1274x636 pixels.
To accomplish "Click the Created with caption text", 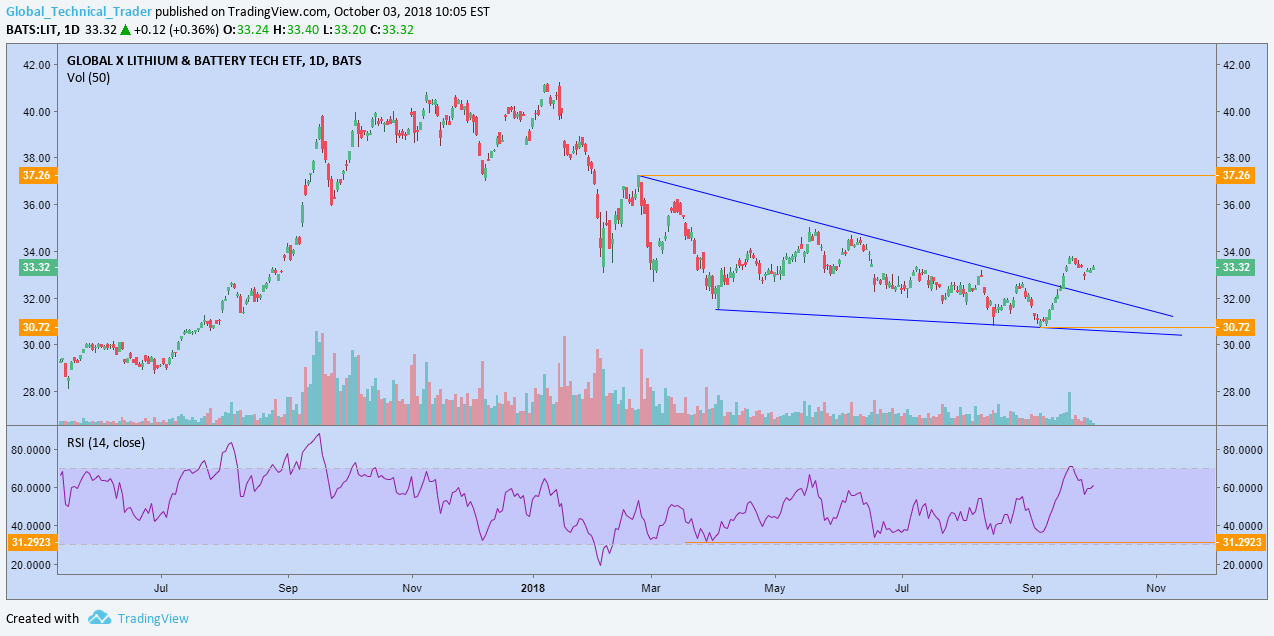I will coord(43,618).
